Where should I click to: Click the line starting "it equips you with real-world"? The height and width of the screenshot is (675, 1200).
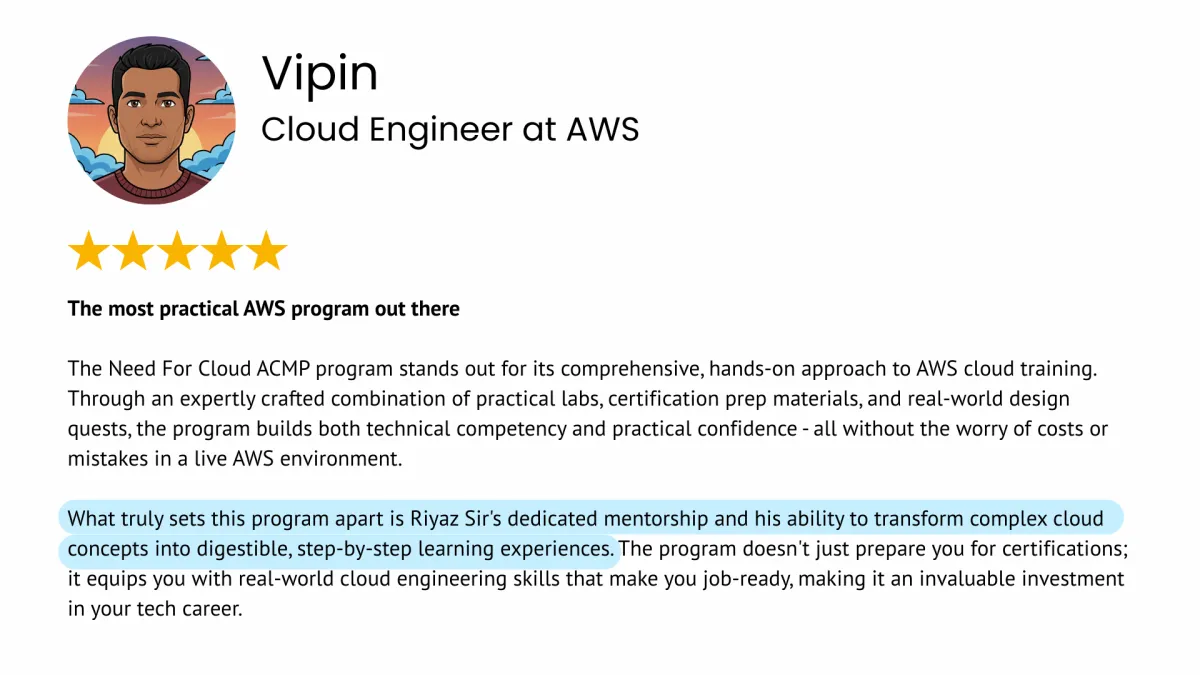pos(596,579)
